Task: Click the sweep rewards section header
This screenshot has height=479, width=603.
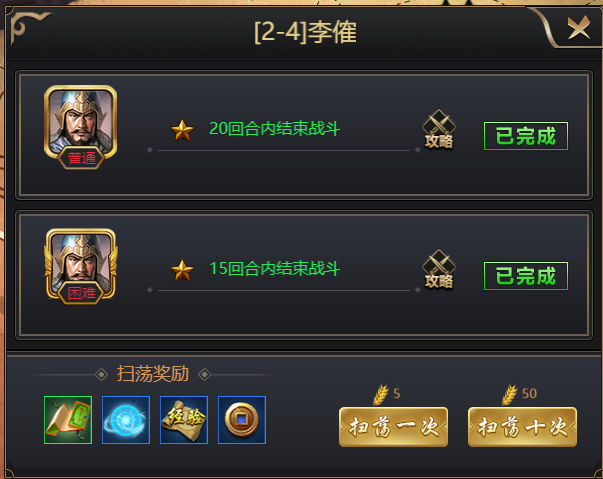Action: point(153,374)
